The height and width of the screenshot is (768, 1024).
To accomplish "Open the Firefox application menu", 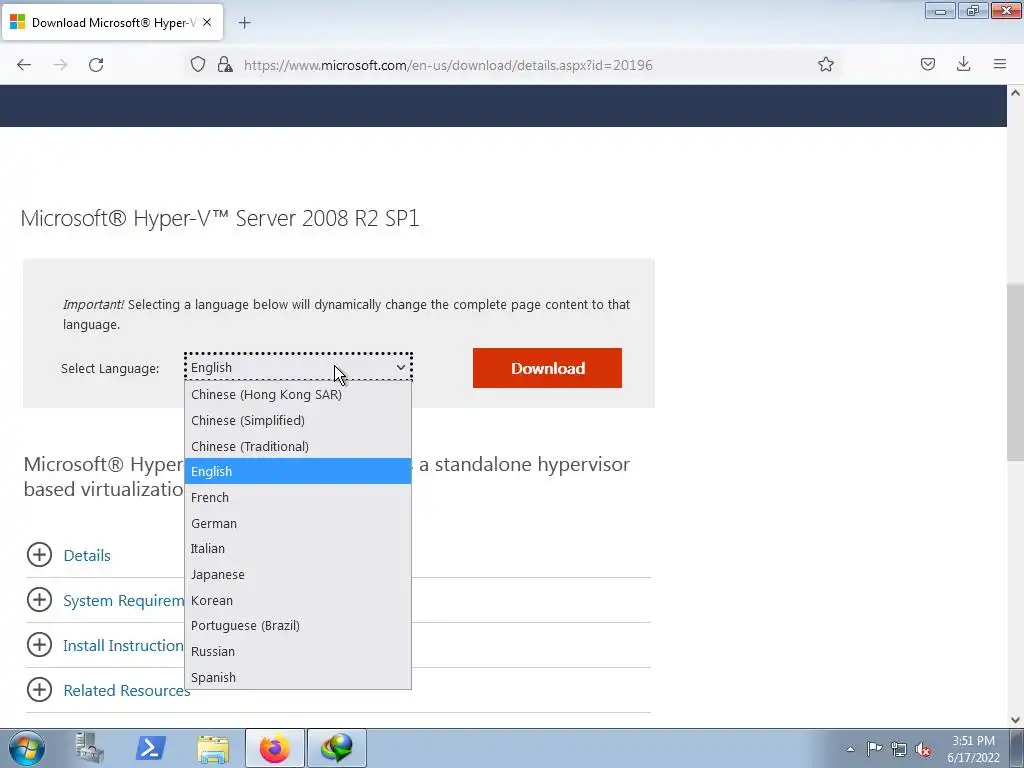I will pos(999,65).
